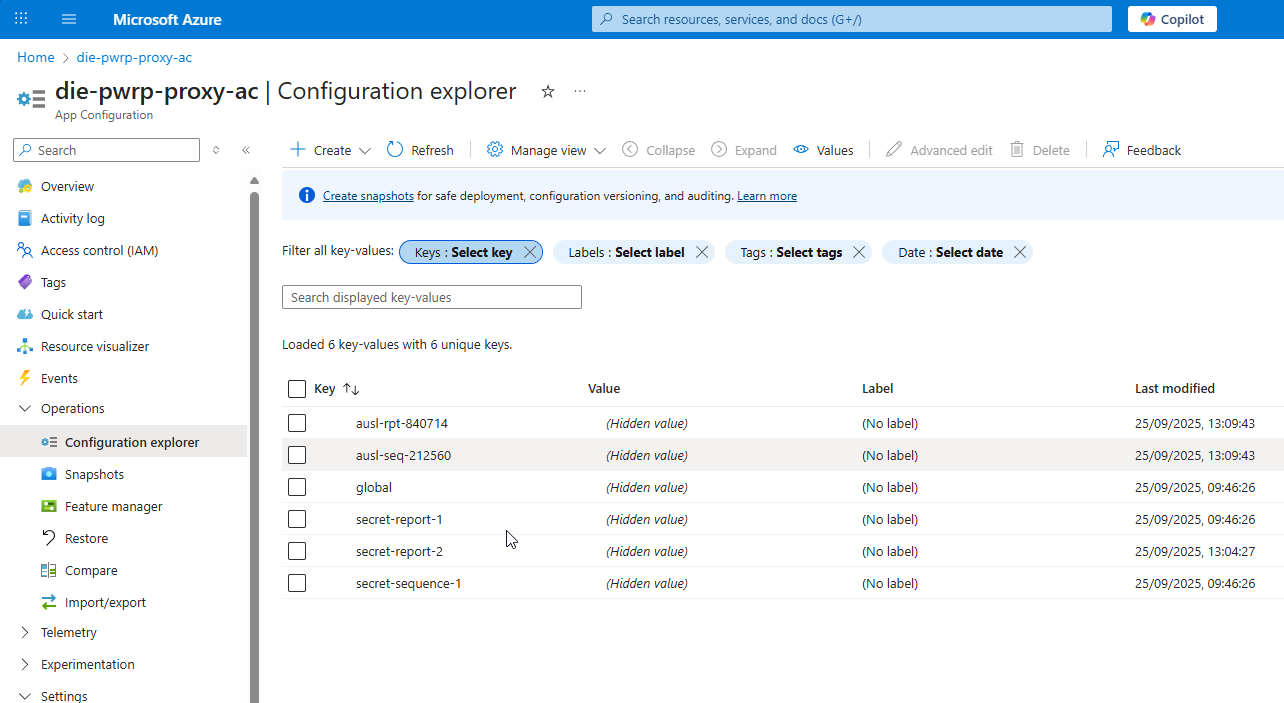The height and width of the screenshot is (703, 1284).
Task: Favorite the resource with the star icon
Action: click(x=548, y=91)
